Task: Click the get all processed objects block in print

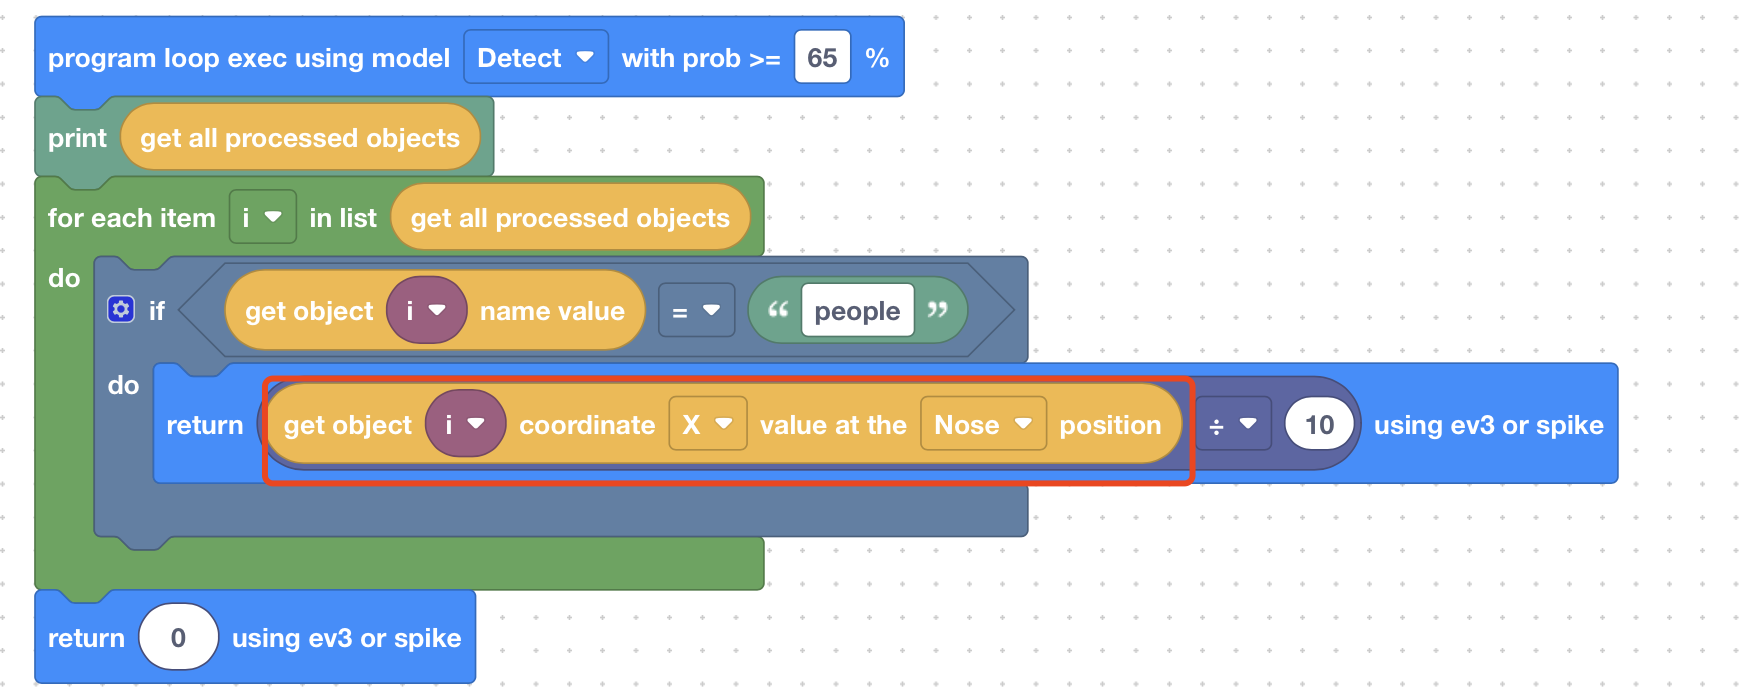Action: [x=300, y=138]
